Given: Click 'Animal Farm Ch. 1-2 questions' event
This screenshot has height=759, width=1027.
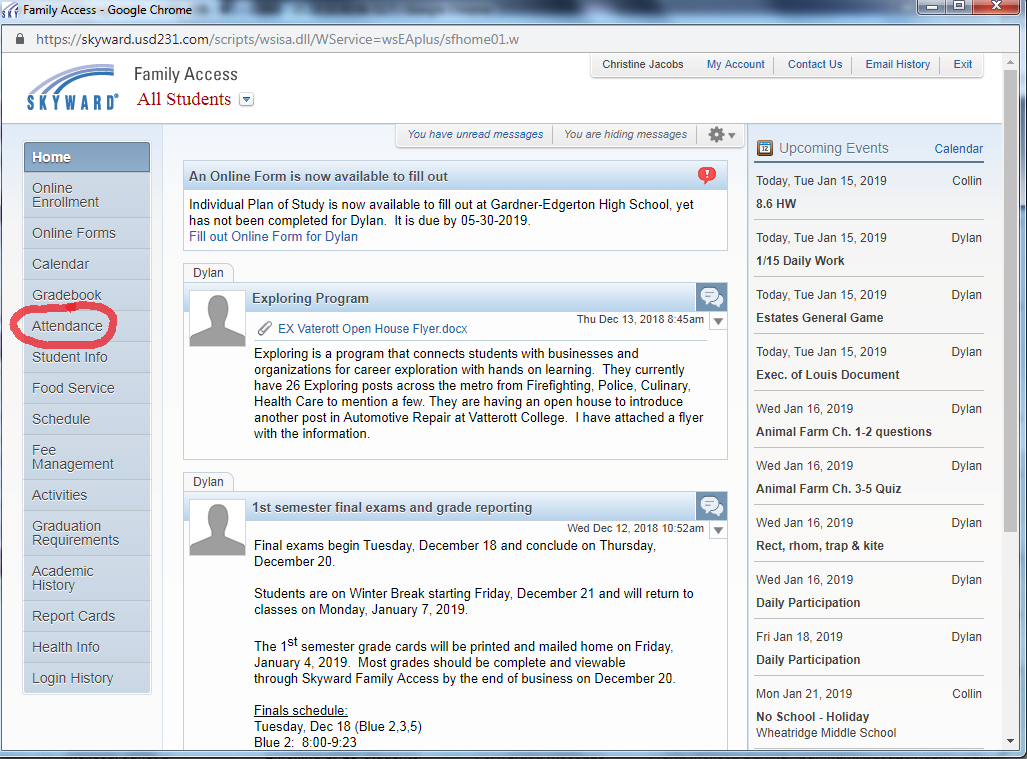Looking at the screenshot, I should click(844, 432).
